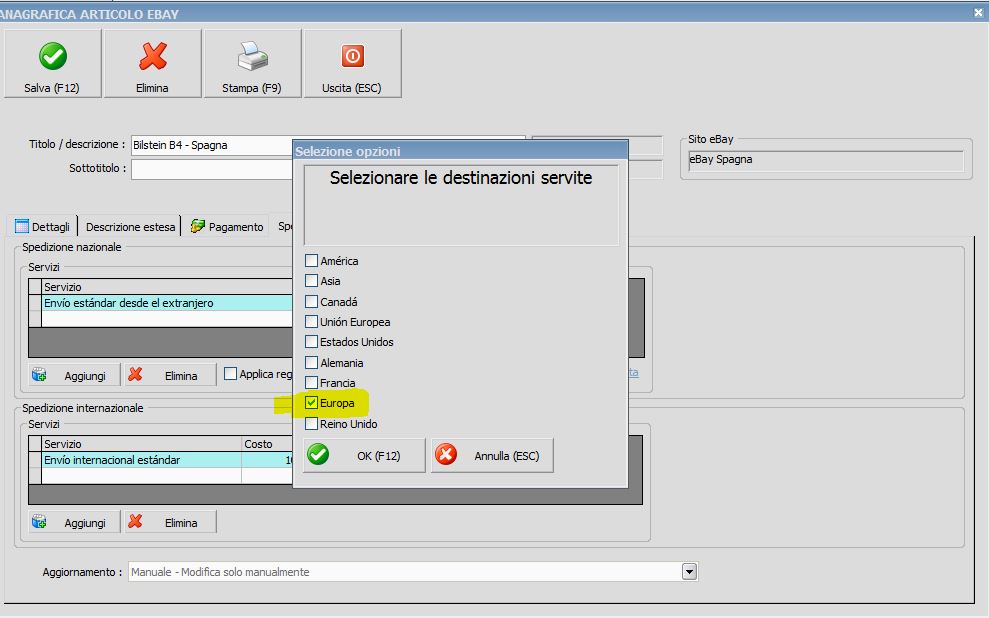Click the eBay Spagna site field
The height and width of the screenshot is (618, 989).
point(826,160)
